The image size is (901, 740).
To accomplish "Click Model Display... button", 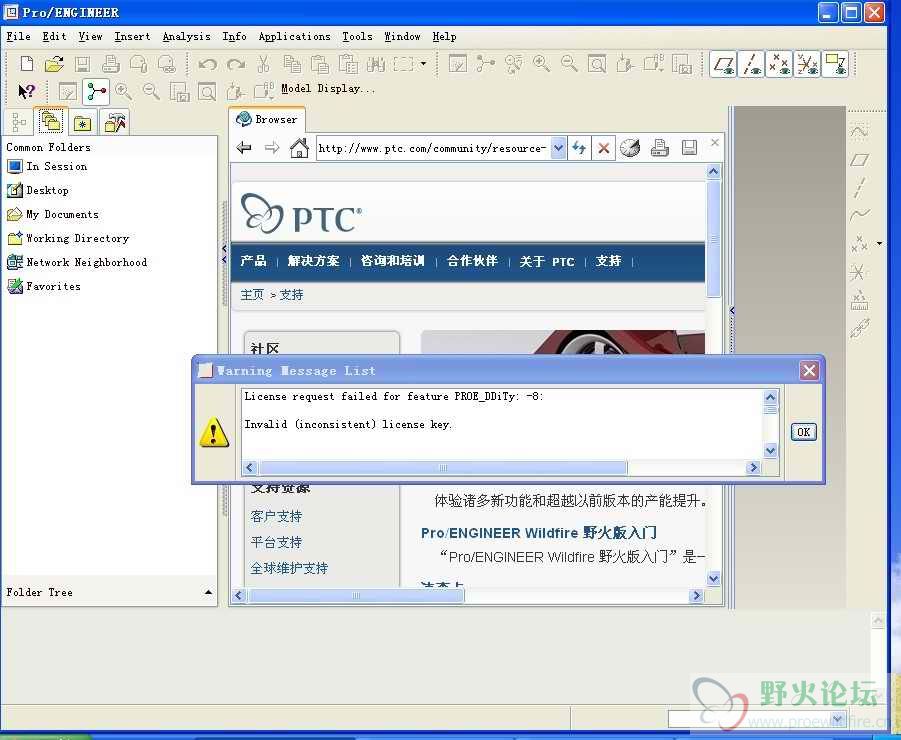I will click(x=328, y=88).
